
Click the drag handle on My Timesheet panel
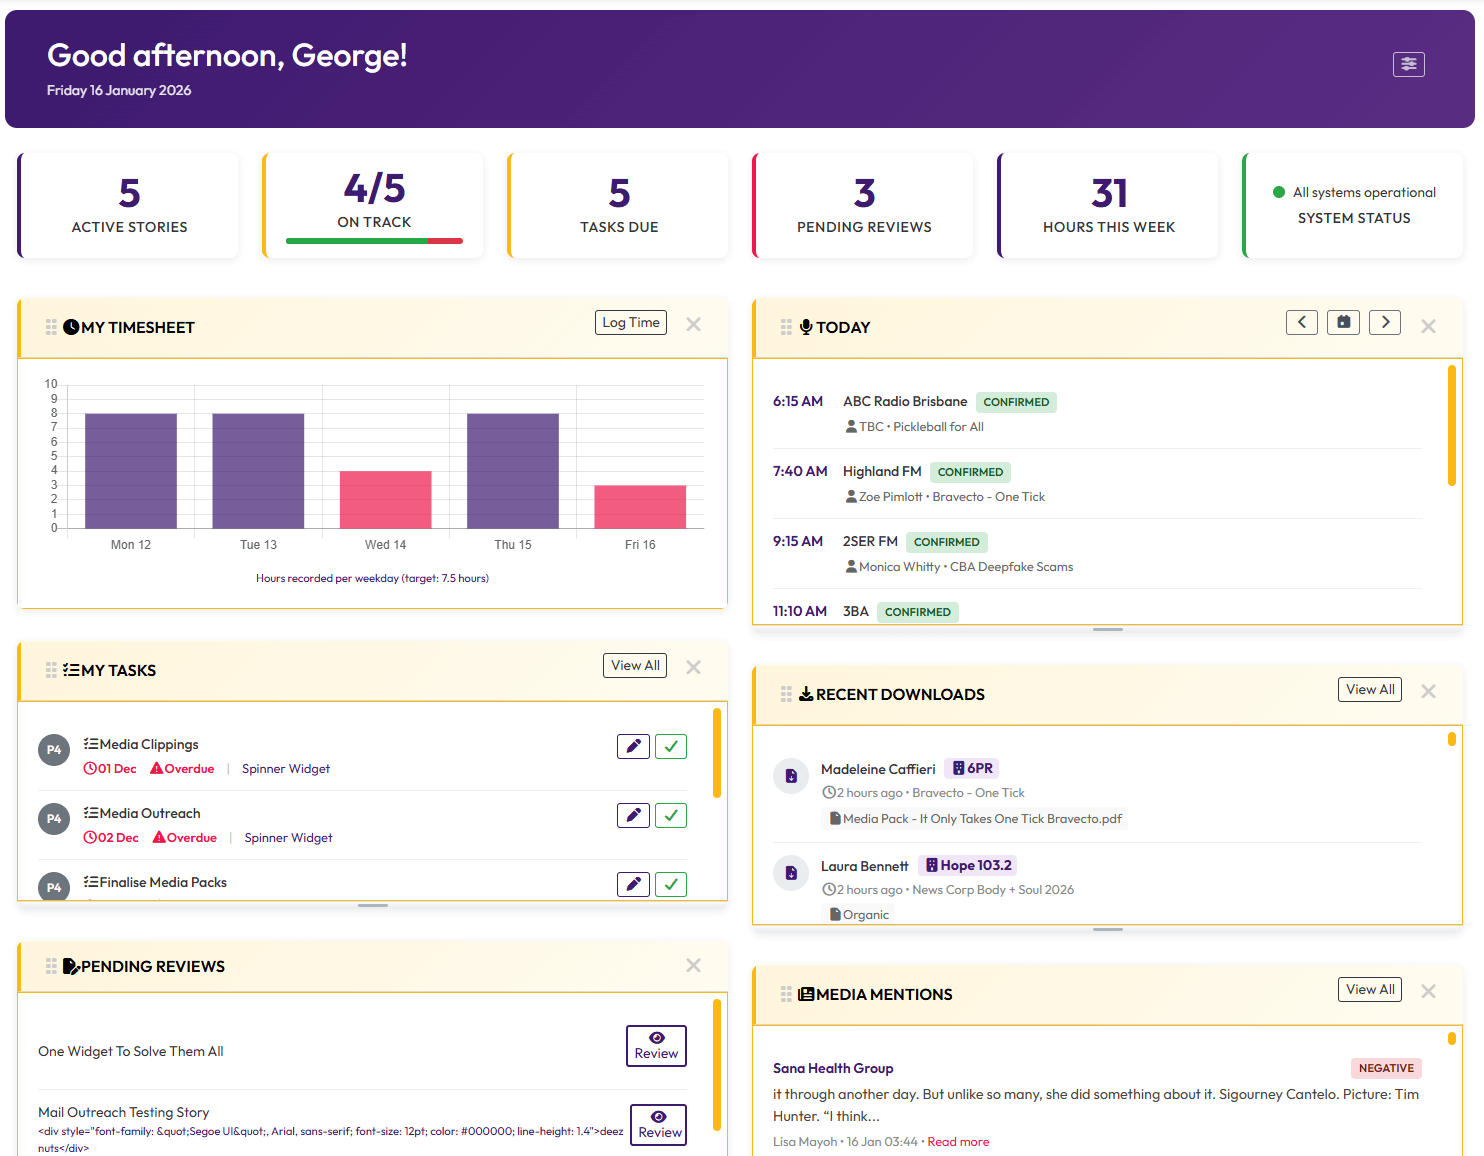pyautogui.click(x=51, y=326)
